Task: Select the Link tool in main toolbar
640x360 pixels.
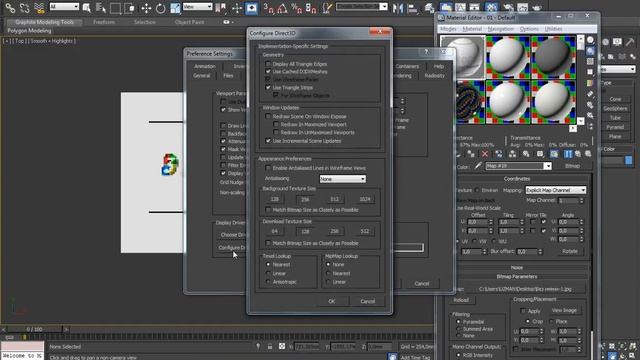Action: click(10, 7)
